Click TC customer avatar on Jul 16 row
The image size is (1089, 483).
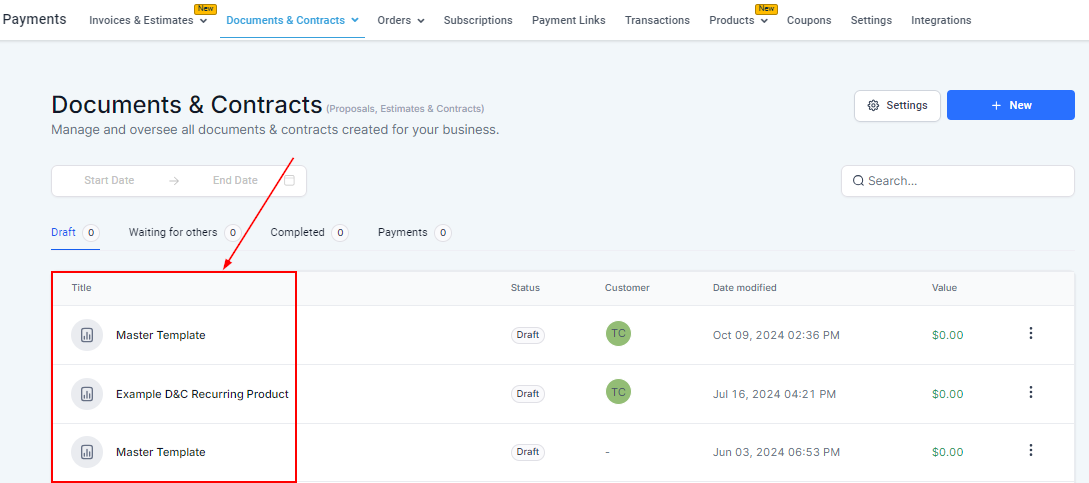point(618,392)
